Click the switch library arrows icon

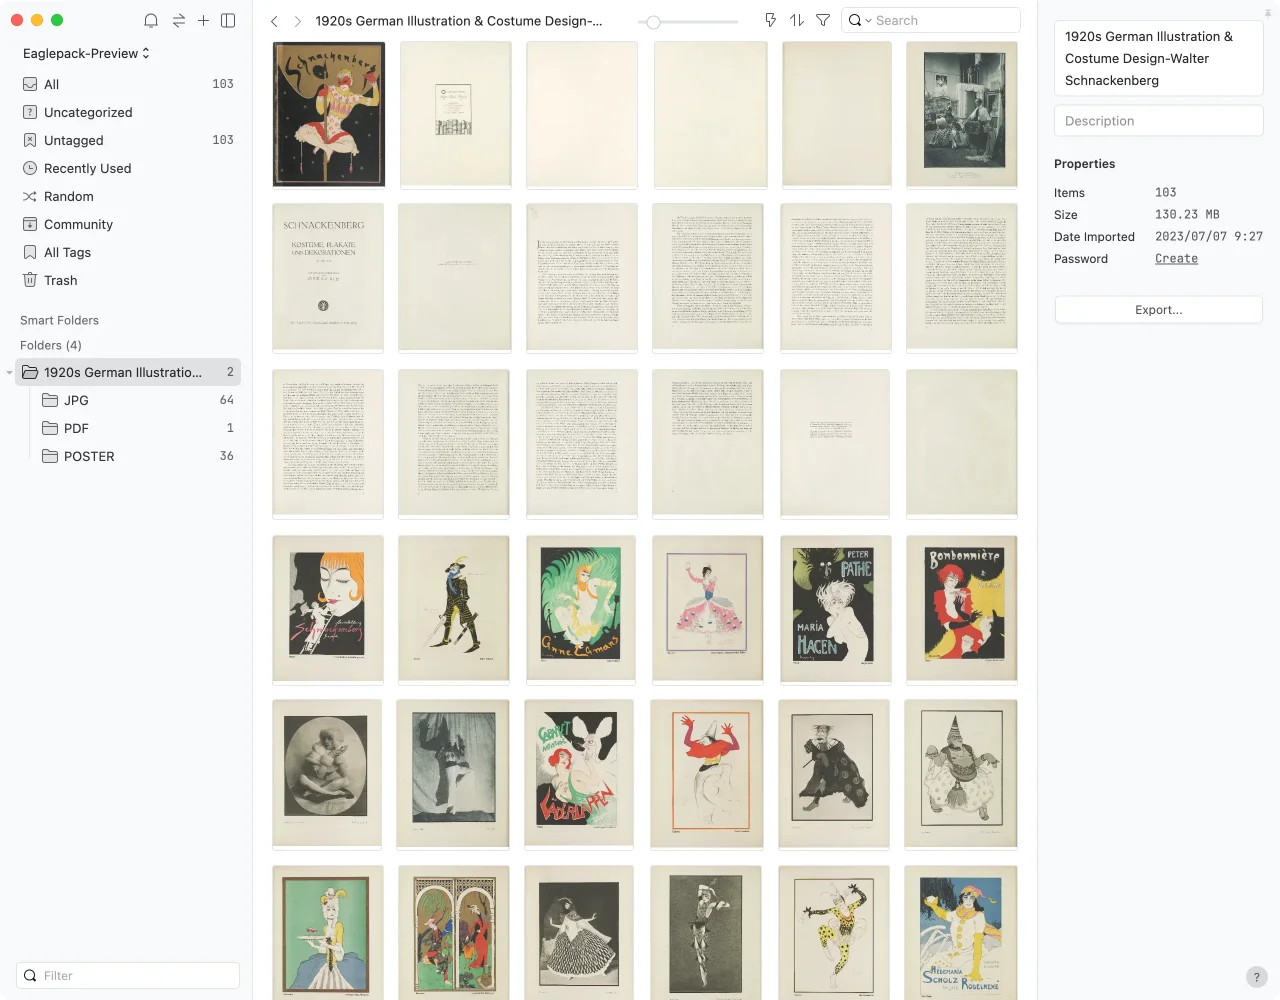179,20
